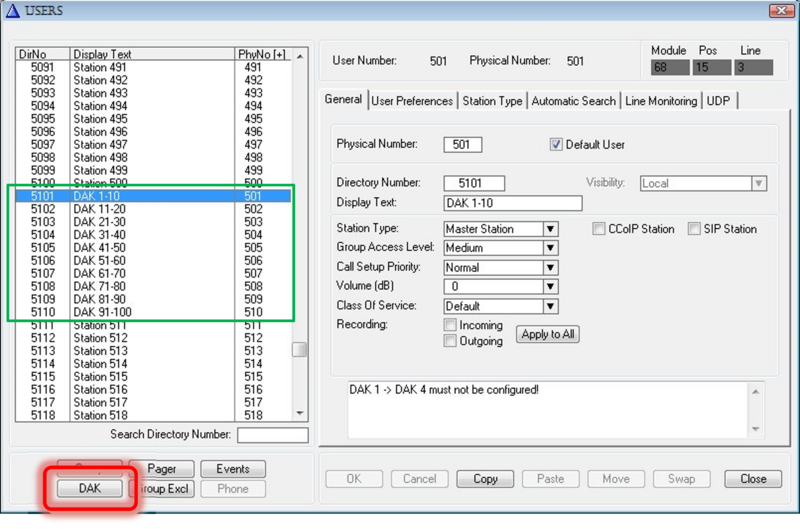Screen dimensions: 800x529
Task: Select the row DAK 21-30
Action: pyautogui.click(x=153, y=222)
